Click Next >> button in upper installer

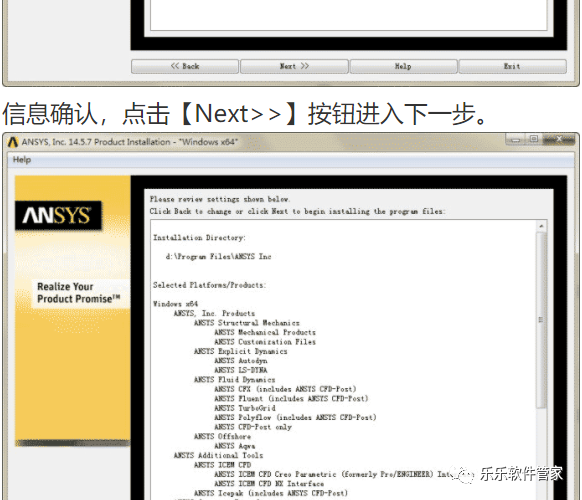pyautogui.click(x=294, y=66)
